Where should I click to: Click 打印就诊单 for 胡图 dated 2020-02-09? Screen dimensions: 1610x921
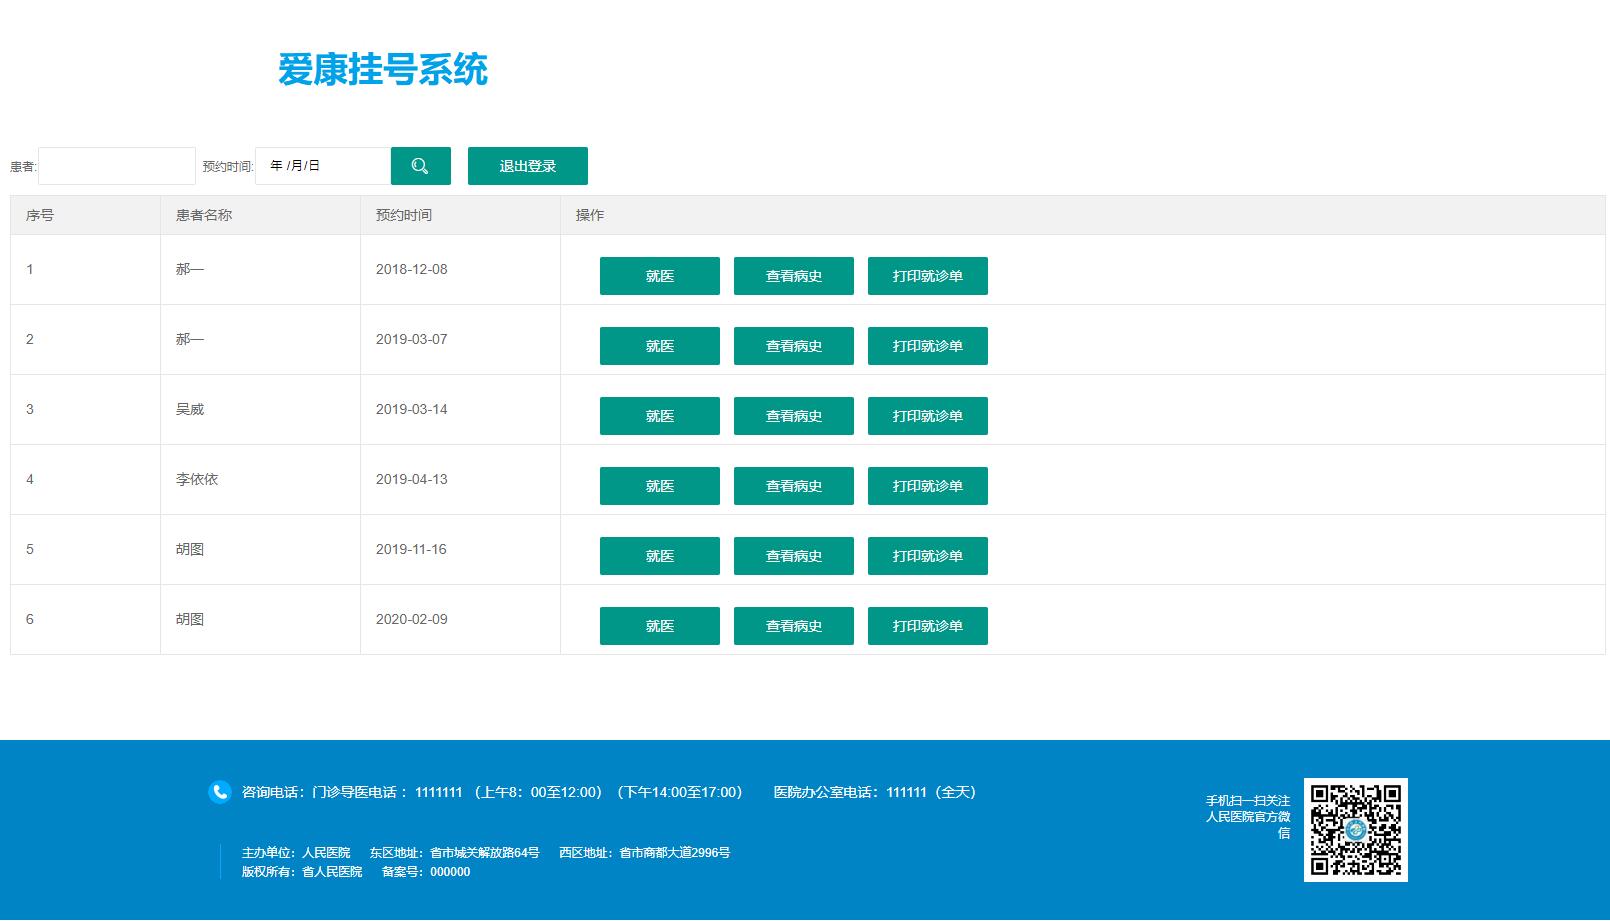pos(927,625)
